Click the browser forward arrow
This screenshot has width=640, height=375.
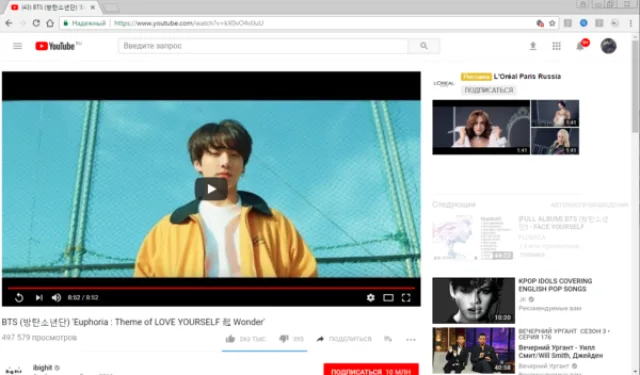pos(22,23)
